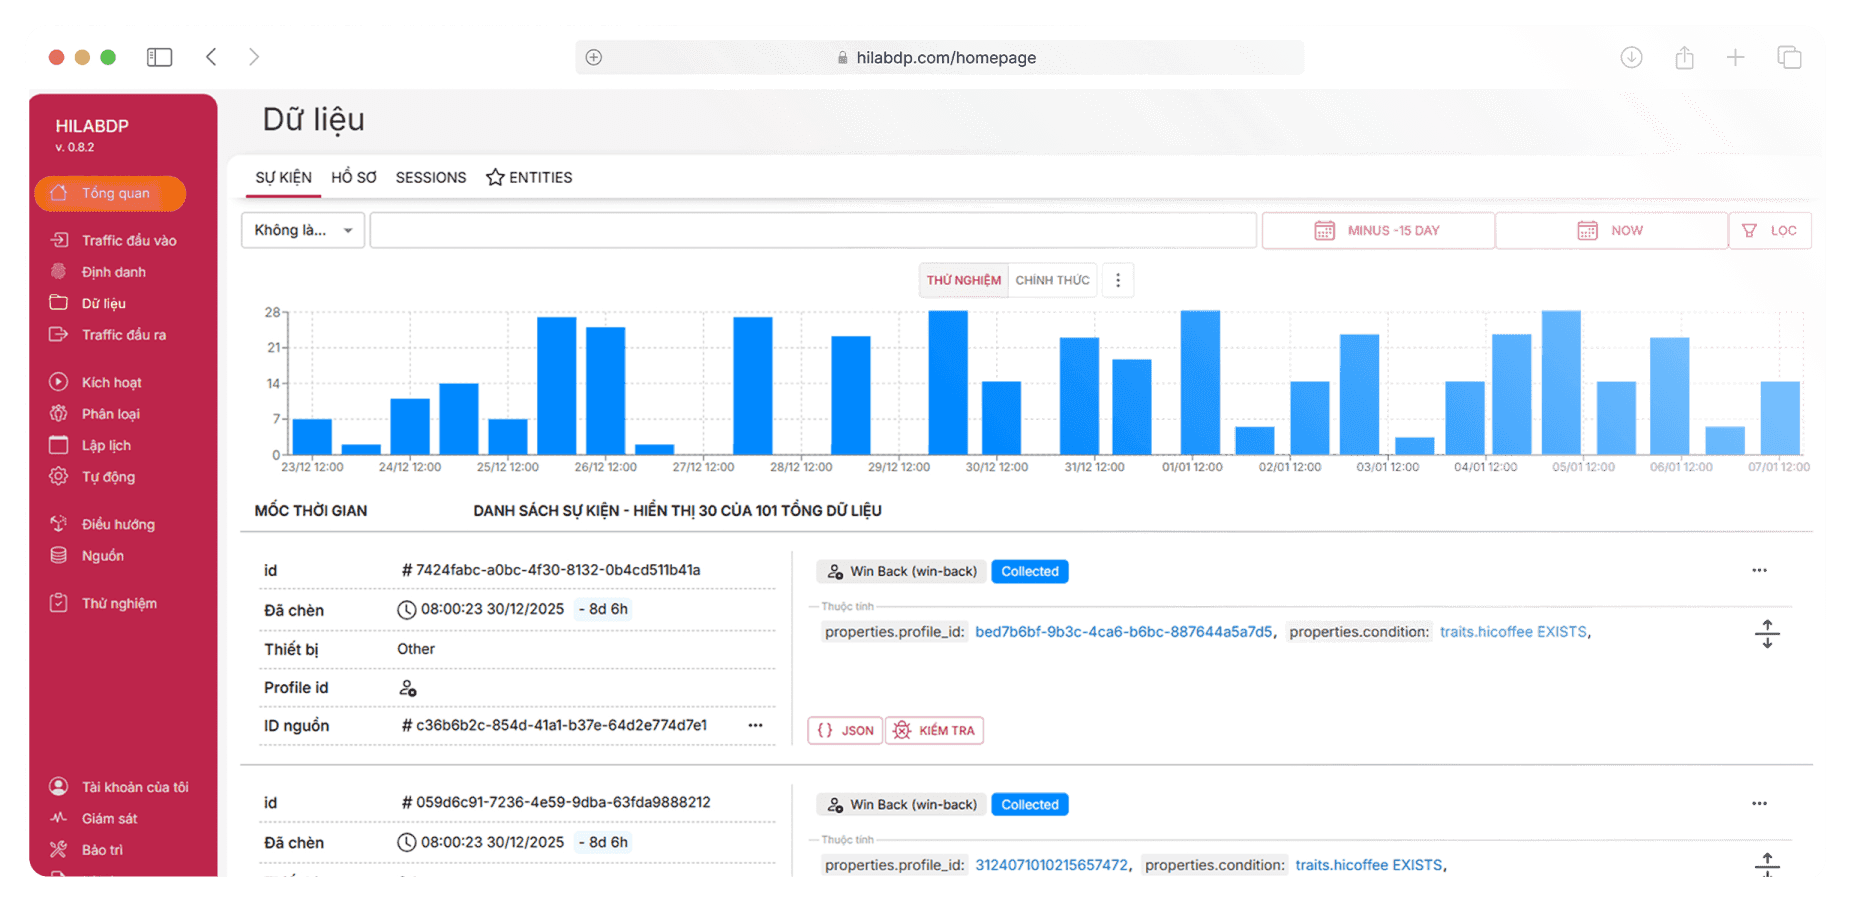Click the hilabdp.com/homepage address bar

pyautogui.click(x=939, y=57)
